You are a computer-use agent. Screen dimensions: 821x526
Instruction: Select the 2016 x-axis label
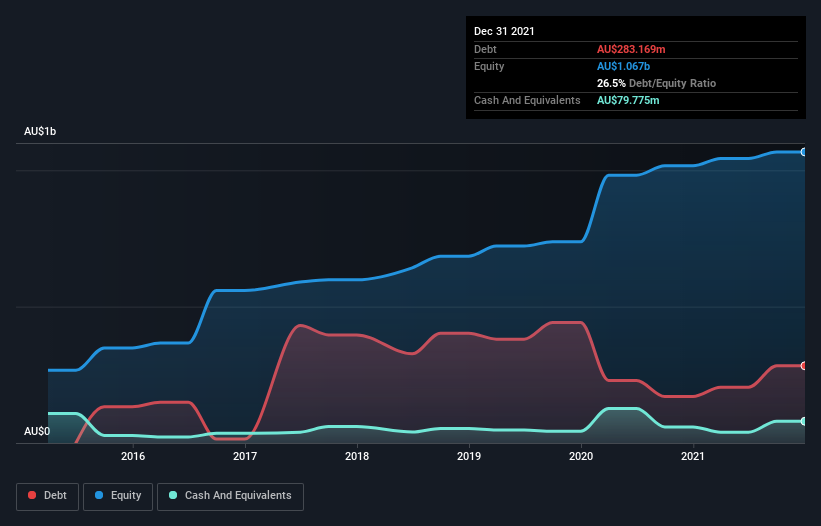[x=133, y=456]
